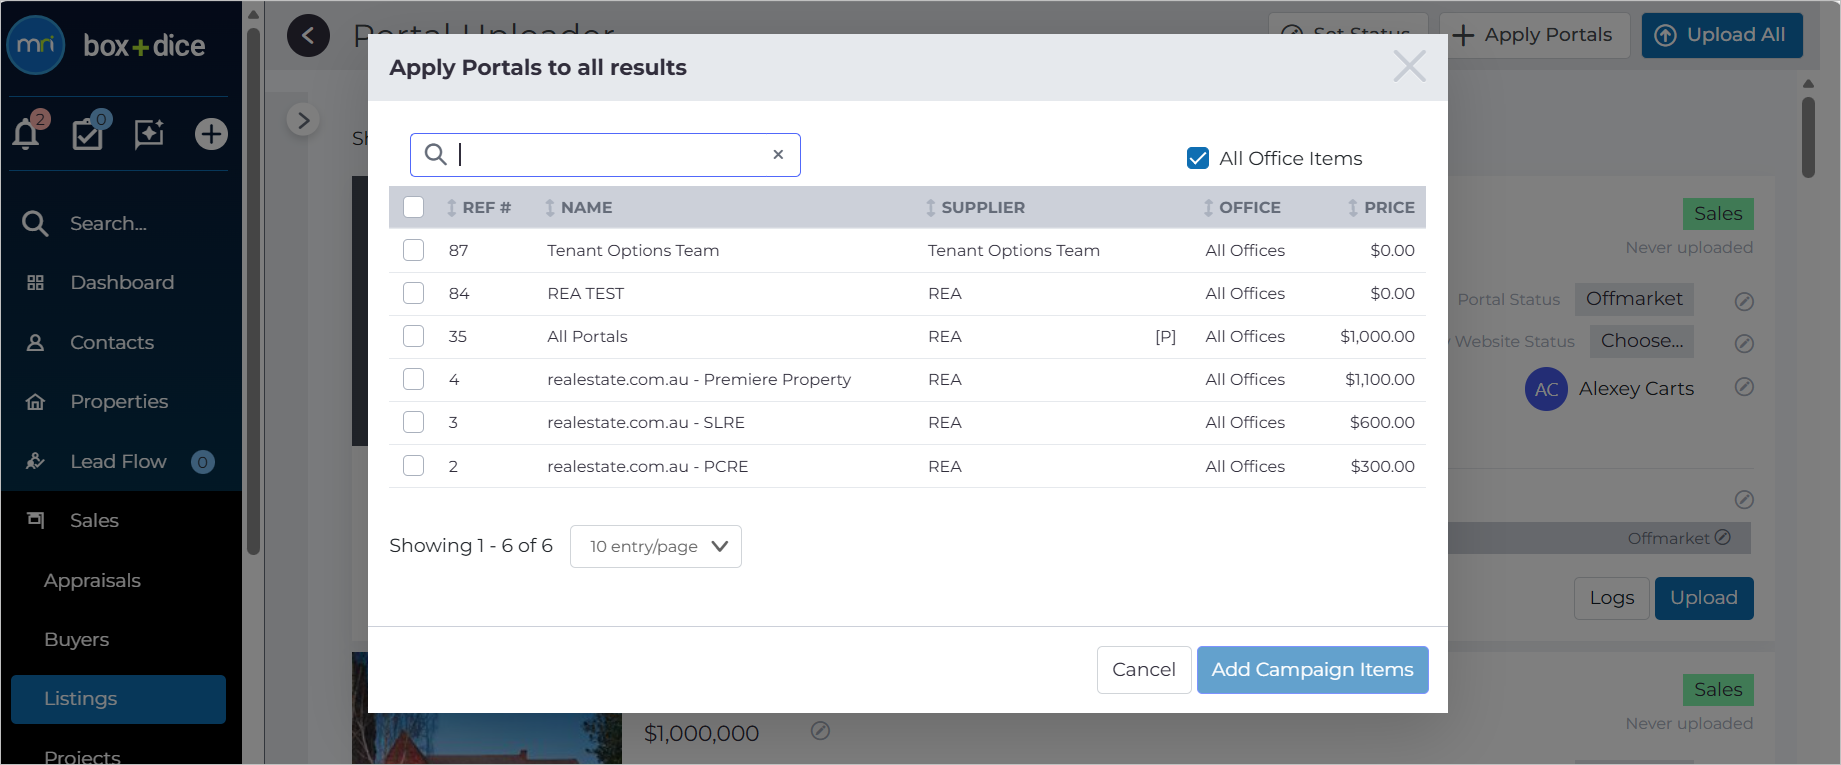Go to Listings in the sidebar
The width and height of the screenshot is (1841, 765).
click(118, 699)
